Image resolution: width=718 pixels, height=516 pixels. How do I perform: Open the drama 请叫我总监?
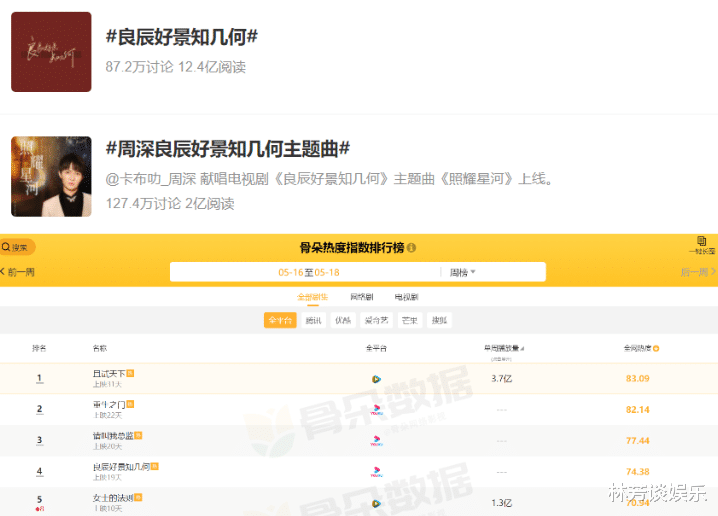(x=113, y=435)
